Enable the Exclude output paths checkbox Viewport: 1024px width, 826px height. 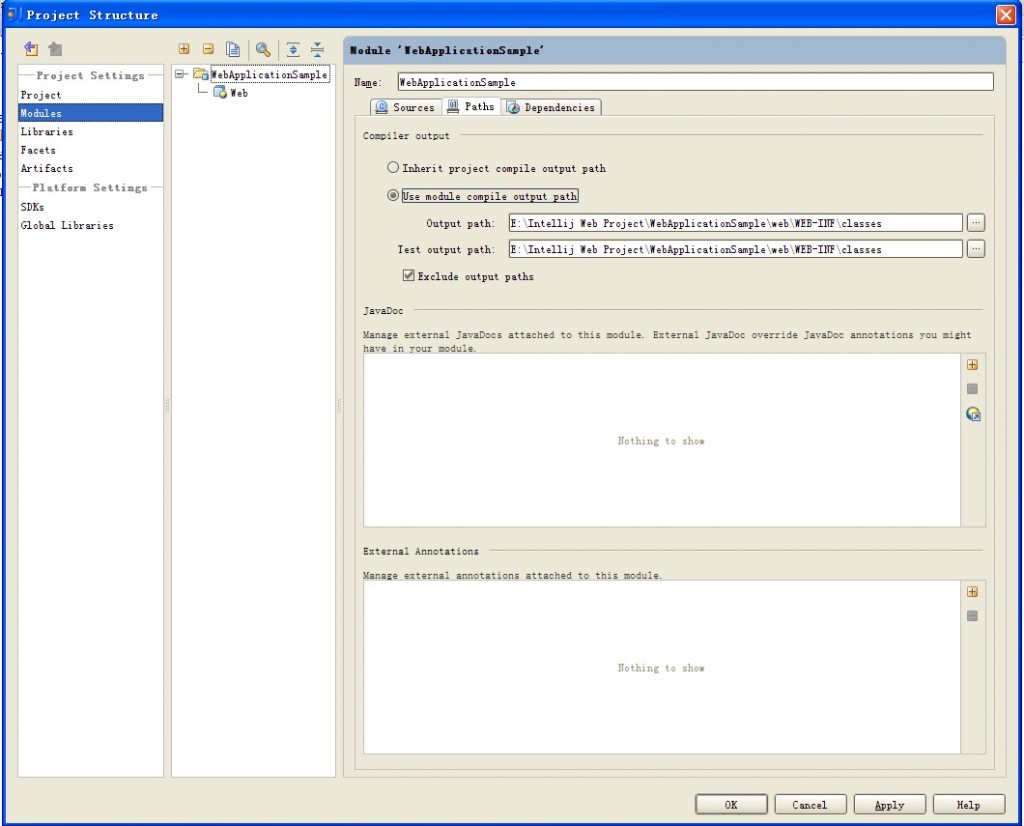point(407,277)
